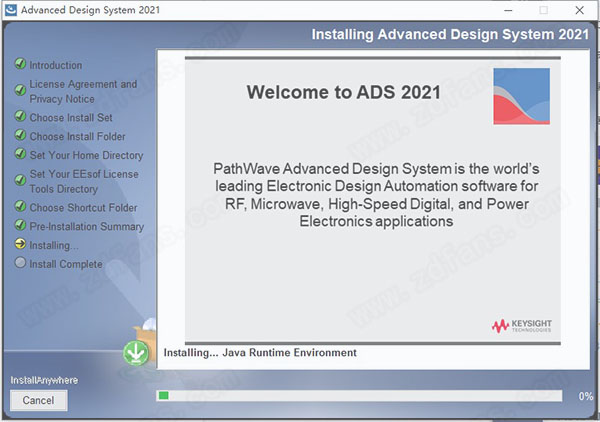The image size is (600, 422).
Task: Click the gray circle beside Install Complete
Action: (20, 262)
